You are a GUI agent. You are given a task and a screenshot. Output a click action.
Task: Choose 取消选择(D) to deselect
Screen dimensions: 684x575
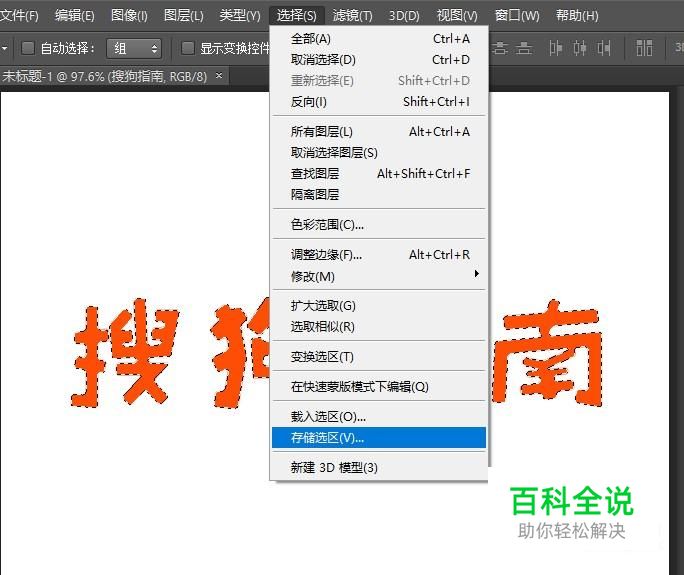coord(379,60)
